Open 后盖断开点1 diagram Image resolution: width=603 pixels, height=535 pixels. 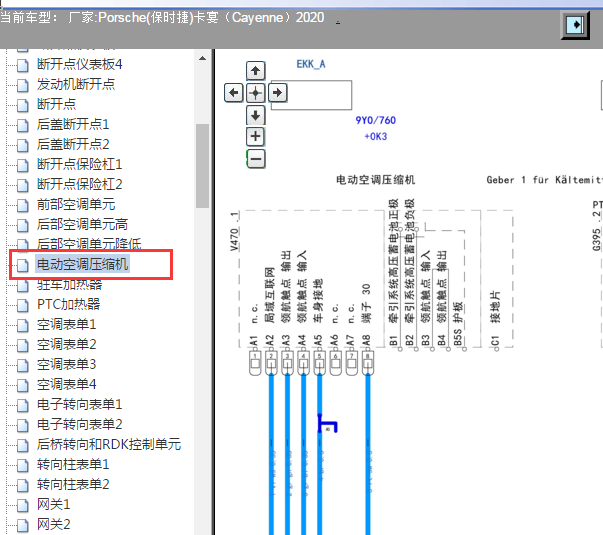coord(73,124)
